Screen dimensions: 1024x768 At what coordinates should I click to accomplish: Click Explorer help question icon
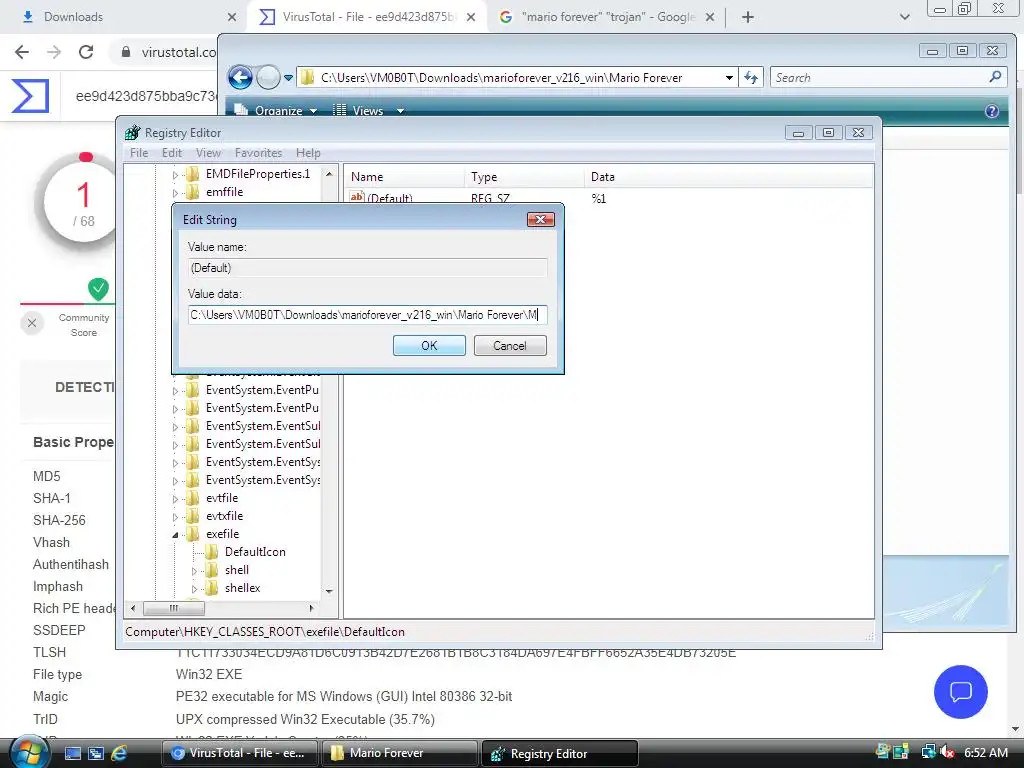click(x=991, y=111)
